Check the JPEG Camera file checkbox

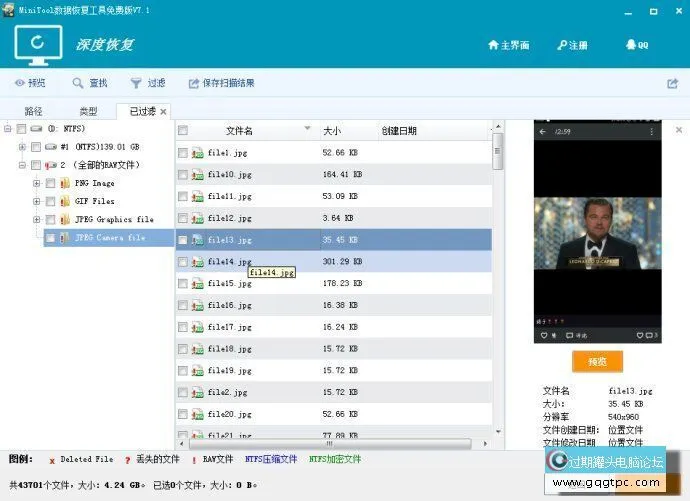coord(51,238)
